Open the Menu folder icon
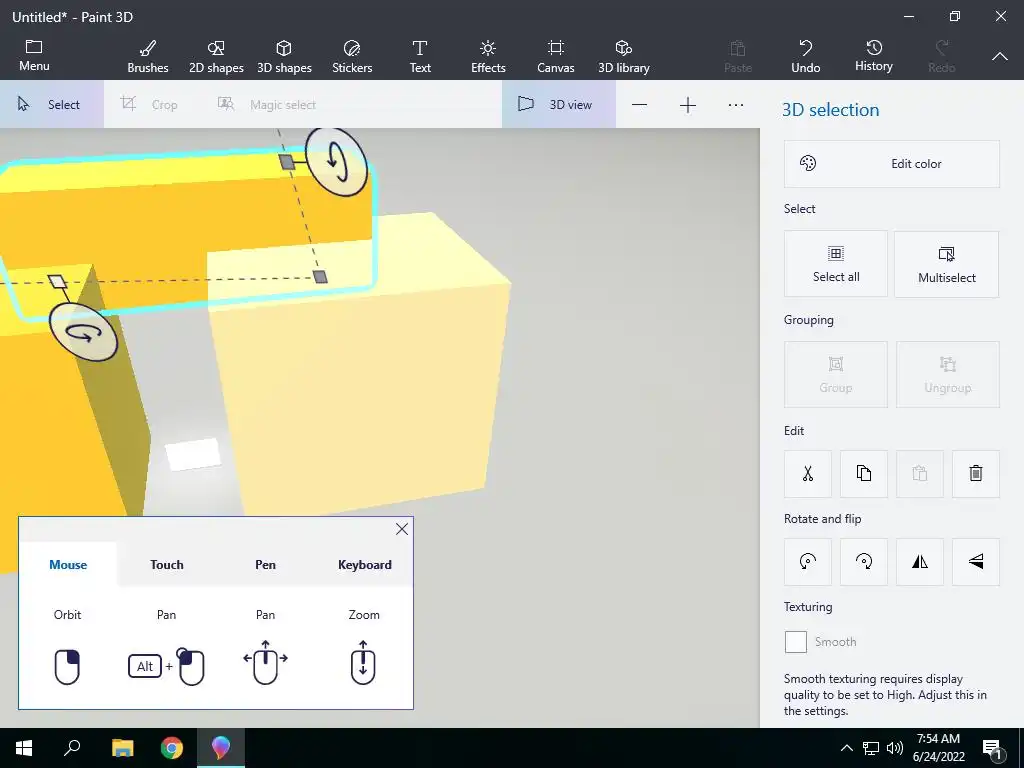 pyautogui.click(x=34, y=56)
